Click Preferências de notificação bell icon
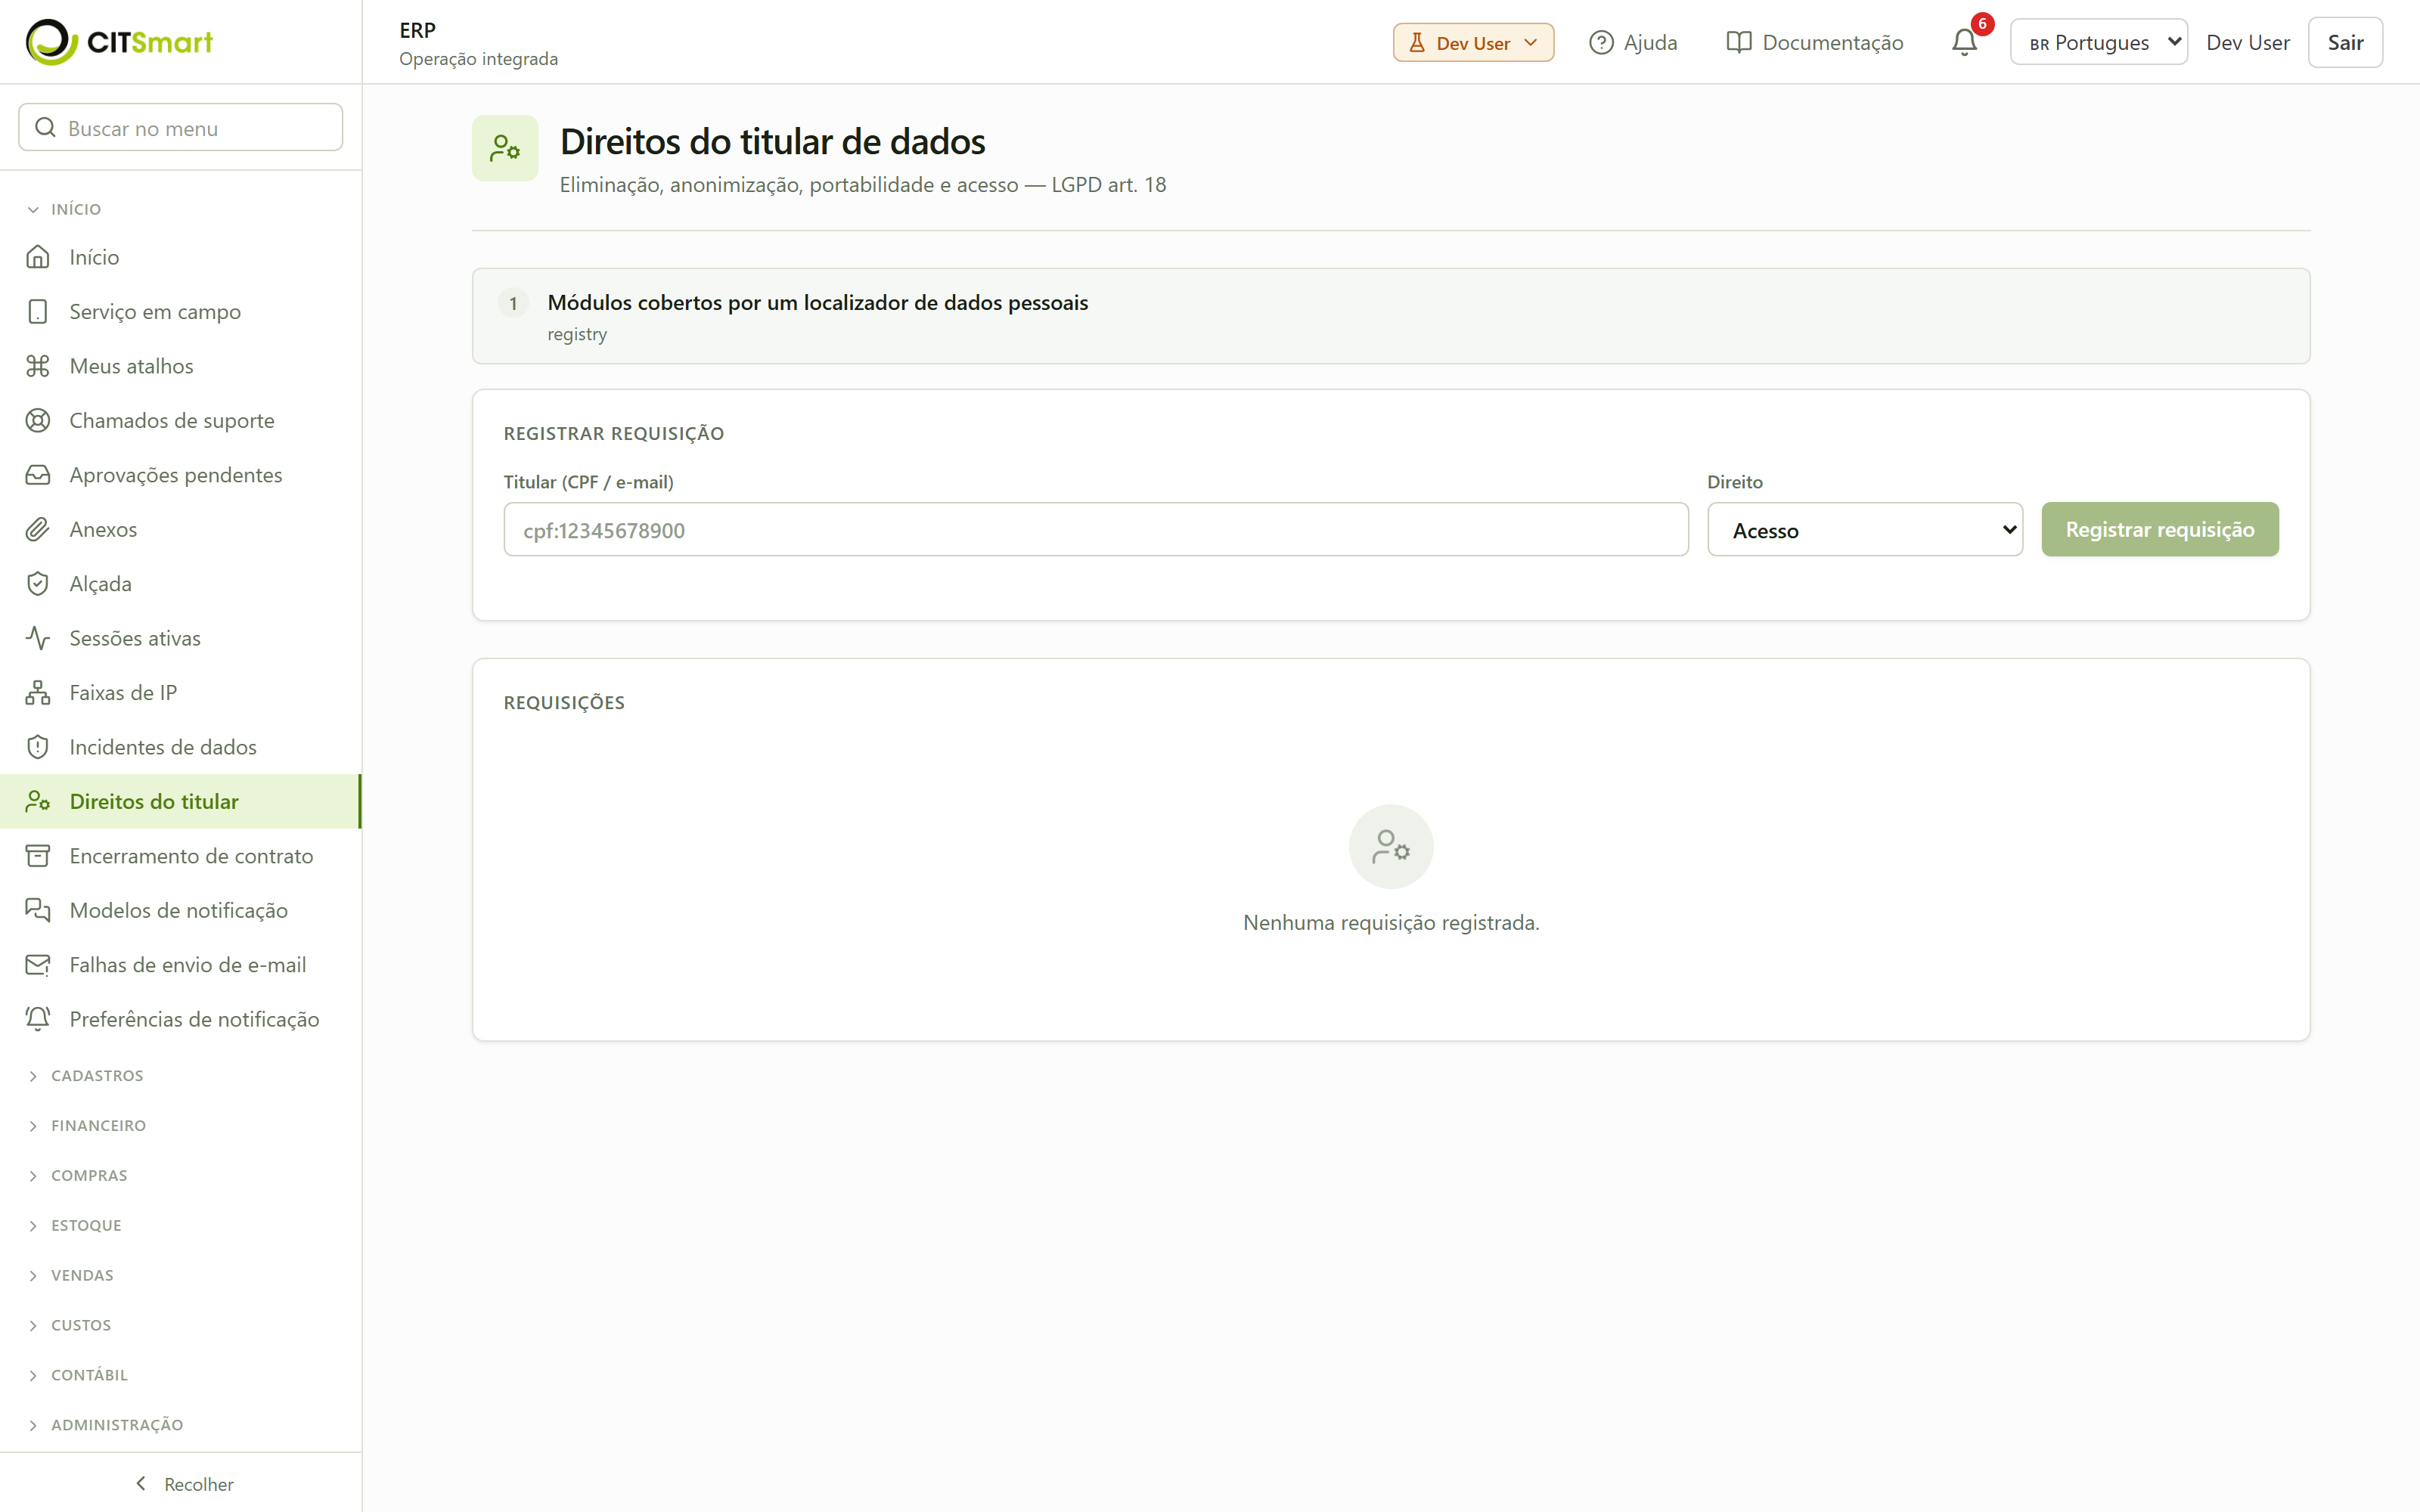The width and height of the screenshot is (2420, 1512). 38,1019
